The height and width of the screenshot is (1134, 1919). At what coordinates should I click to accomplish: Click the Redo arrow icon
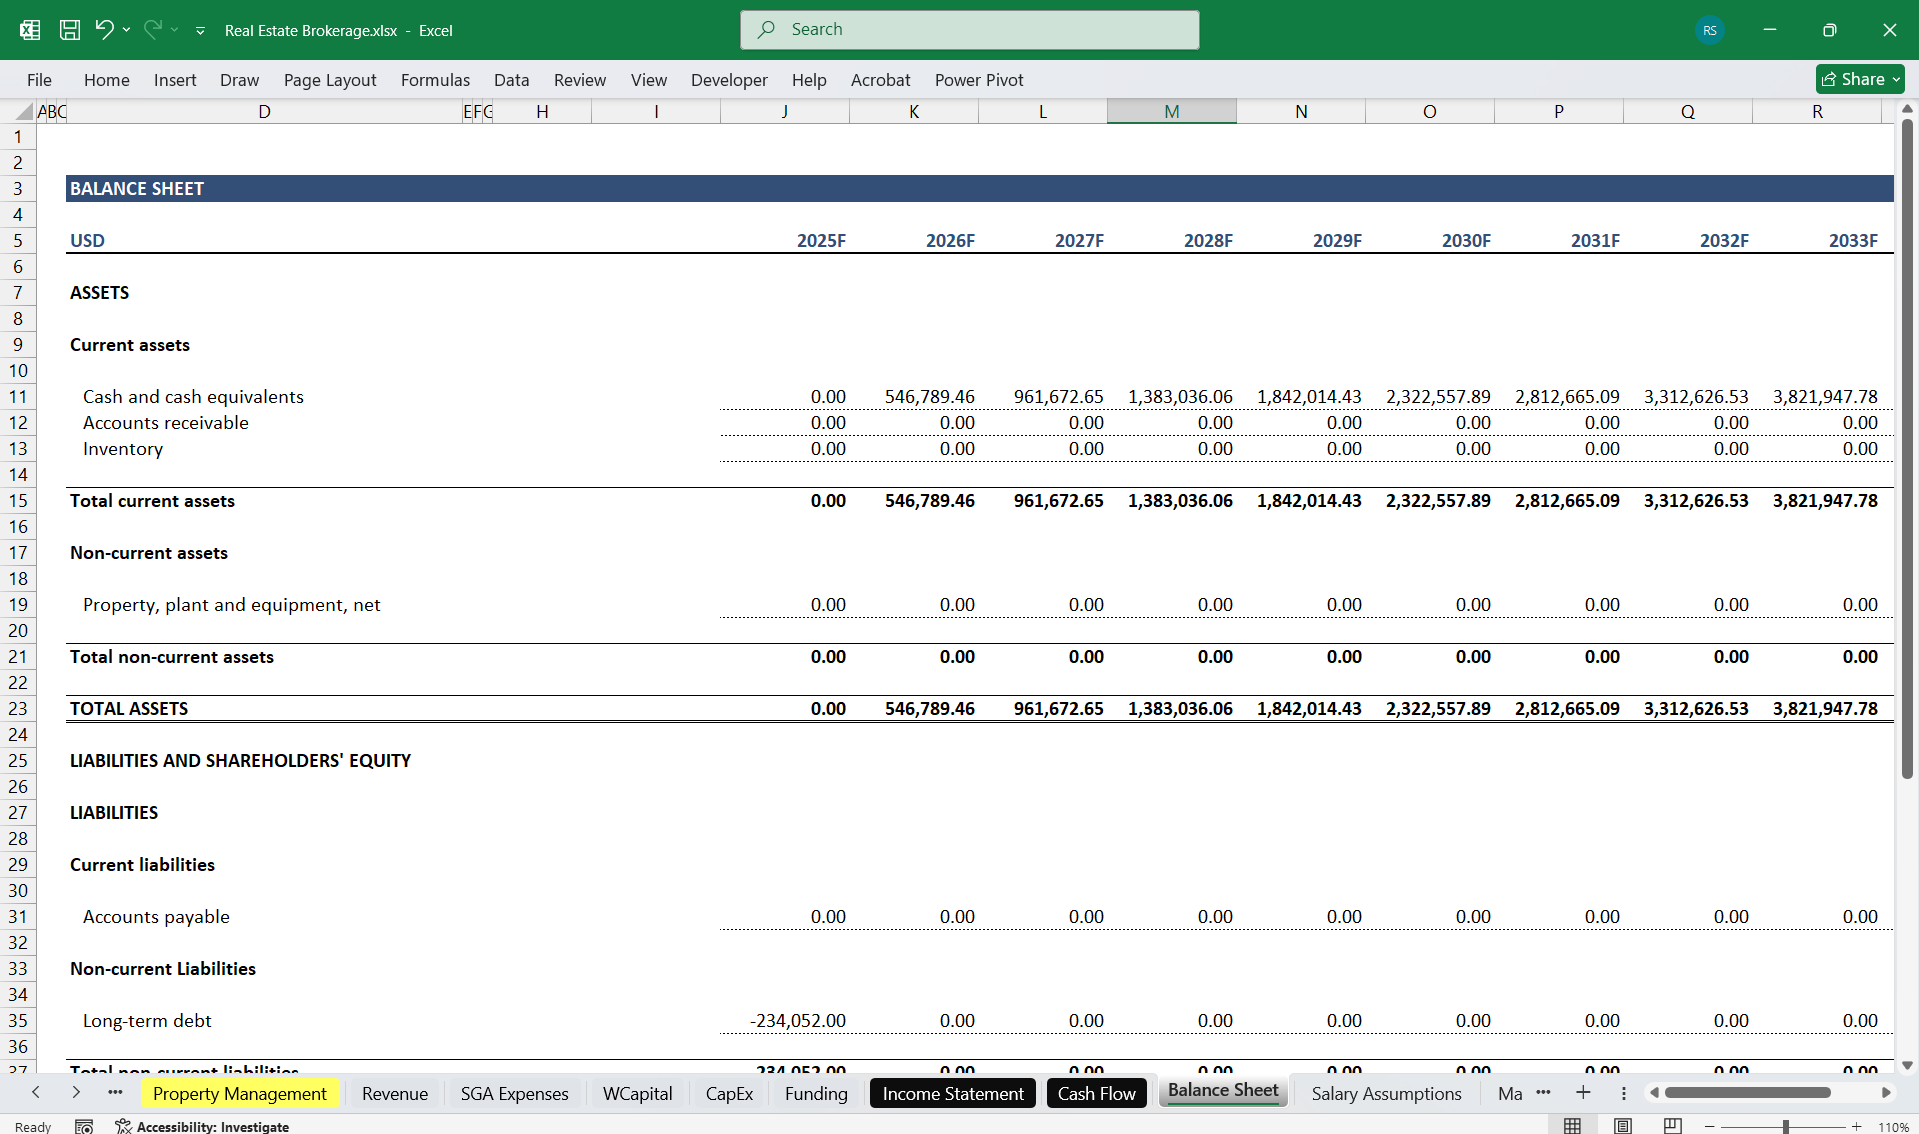(x=152, y=30)
